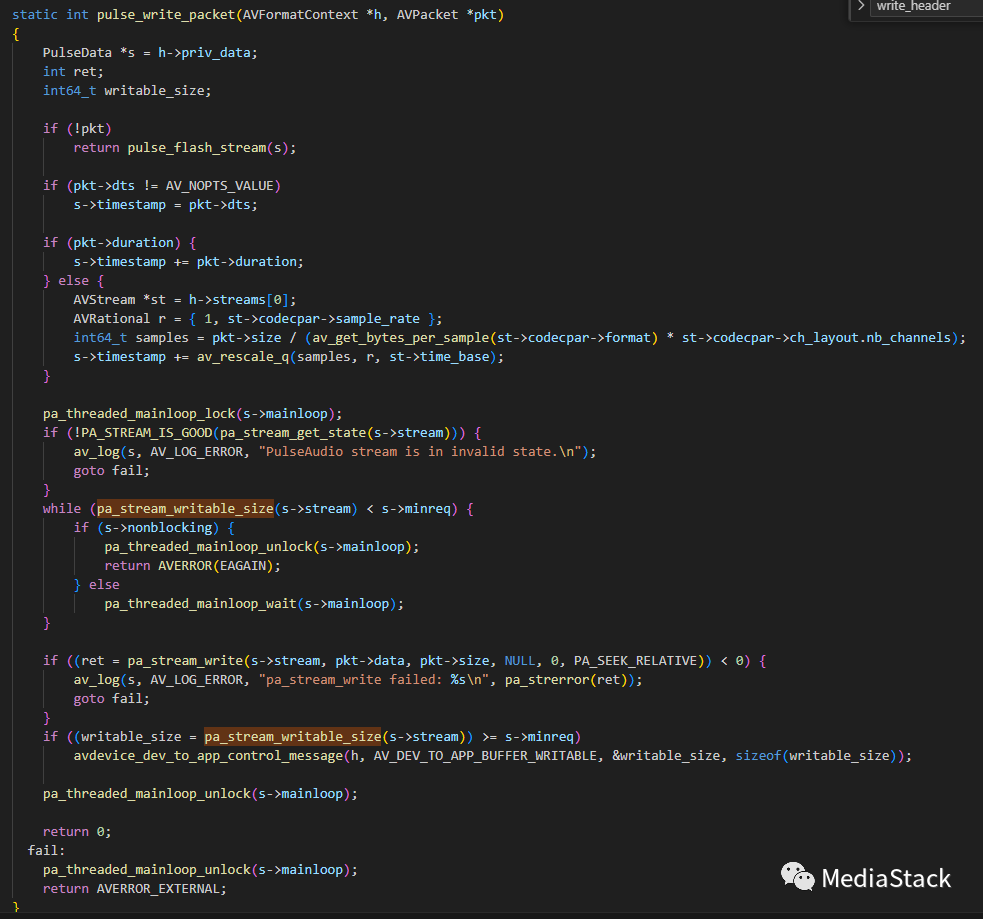Click the AV_DEV_TO_APP_BUFFER_WRITABLE constant
Image resolution: width=983 pixels, height=919 pixels.
[488, 756]
